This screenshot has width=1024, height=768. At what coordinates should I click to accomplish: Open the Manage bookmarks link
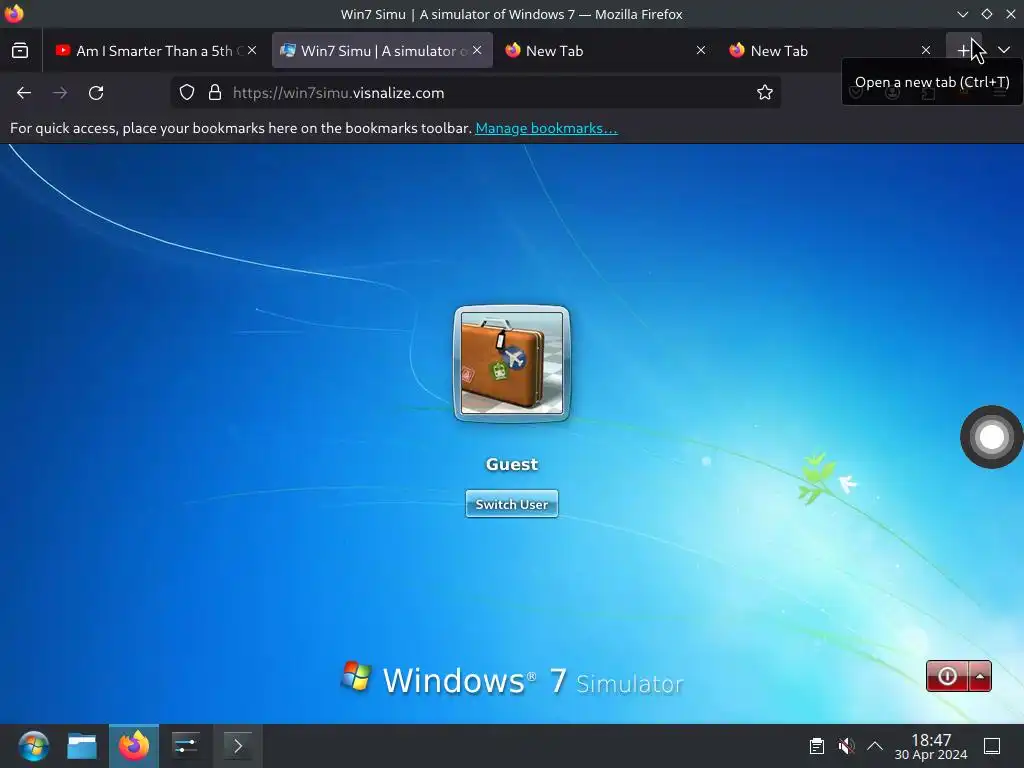click(x=546, y=128)
